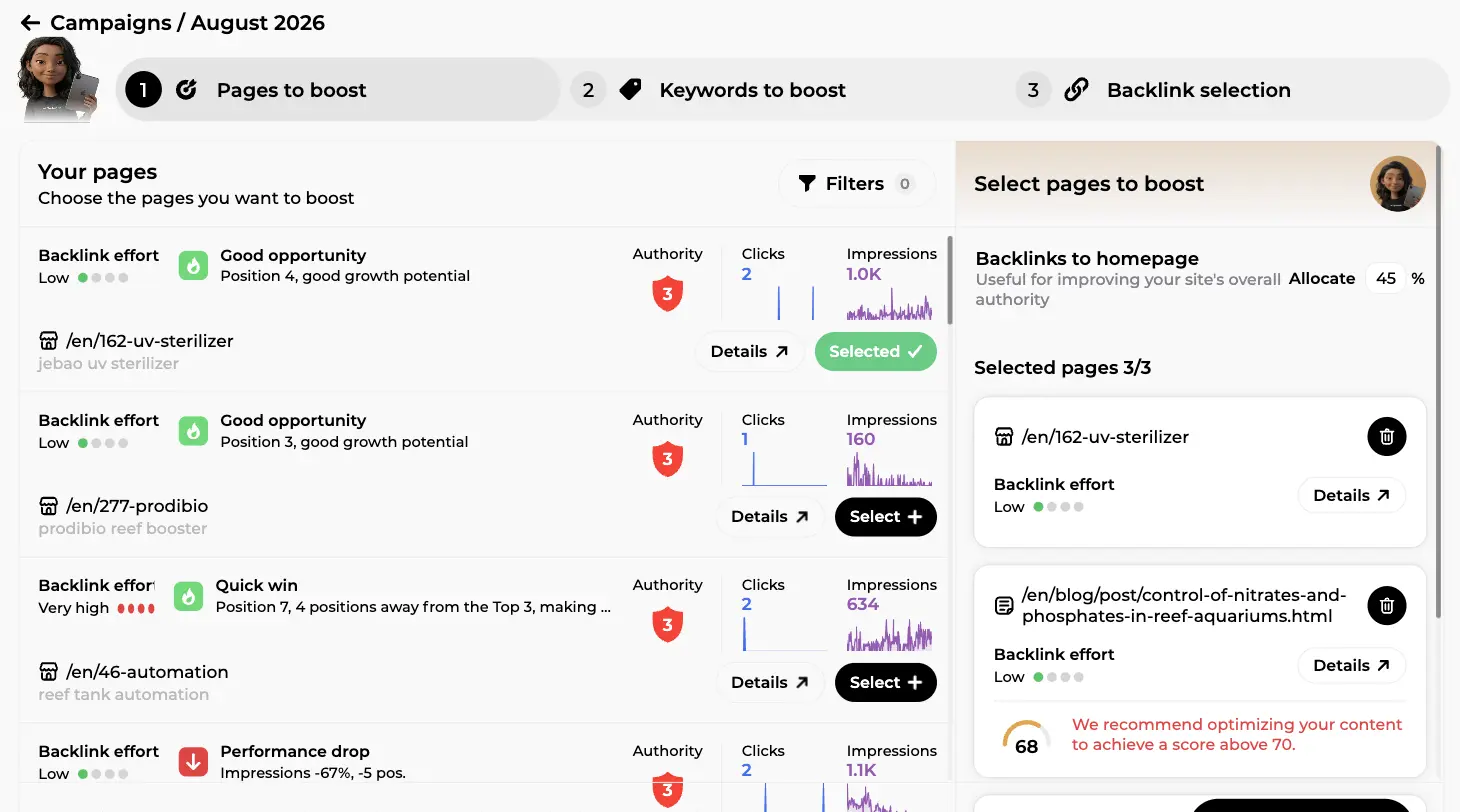Open the Pages to boost step
This screenshot has width=1460, height=812.
(x=338, y=90)
